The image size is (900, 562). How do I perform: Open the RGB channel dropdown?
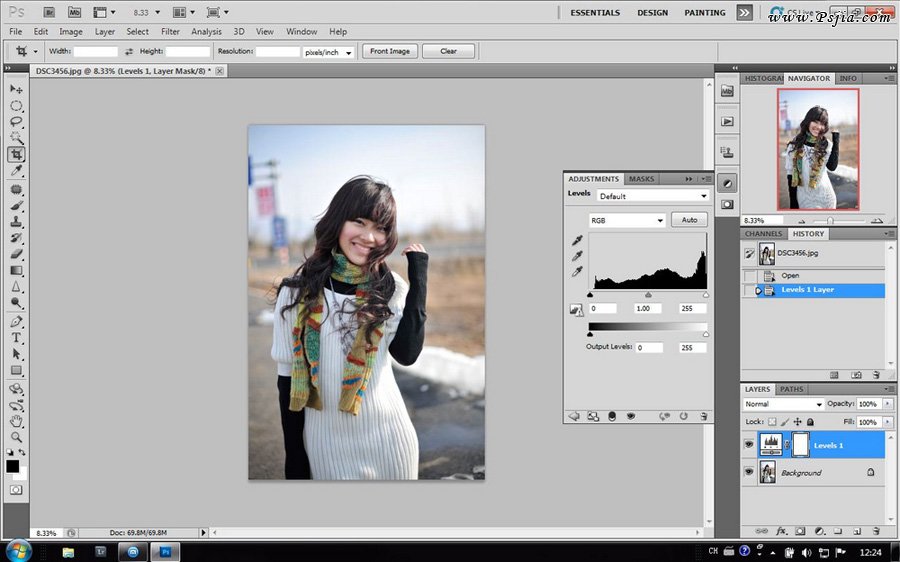[x=627, y=220]
